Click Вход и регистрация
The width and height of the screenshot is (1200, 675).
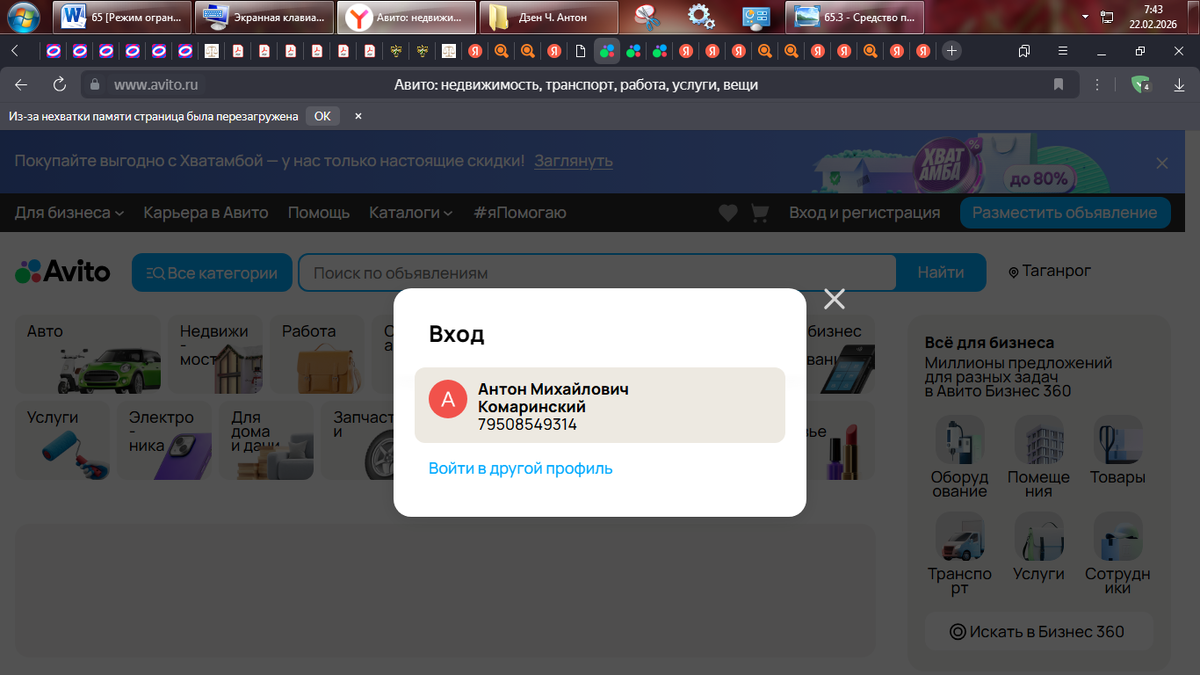[x=864, y=212]
